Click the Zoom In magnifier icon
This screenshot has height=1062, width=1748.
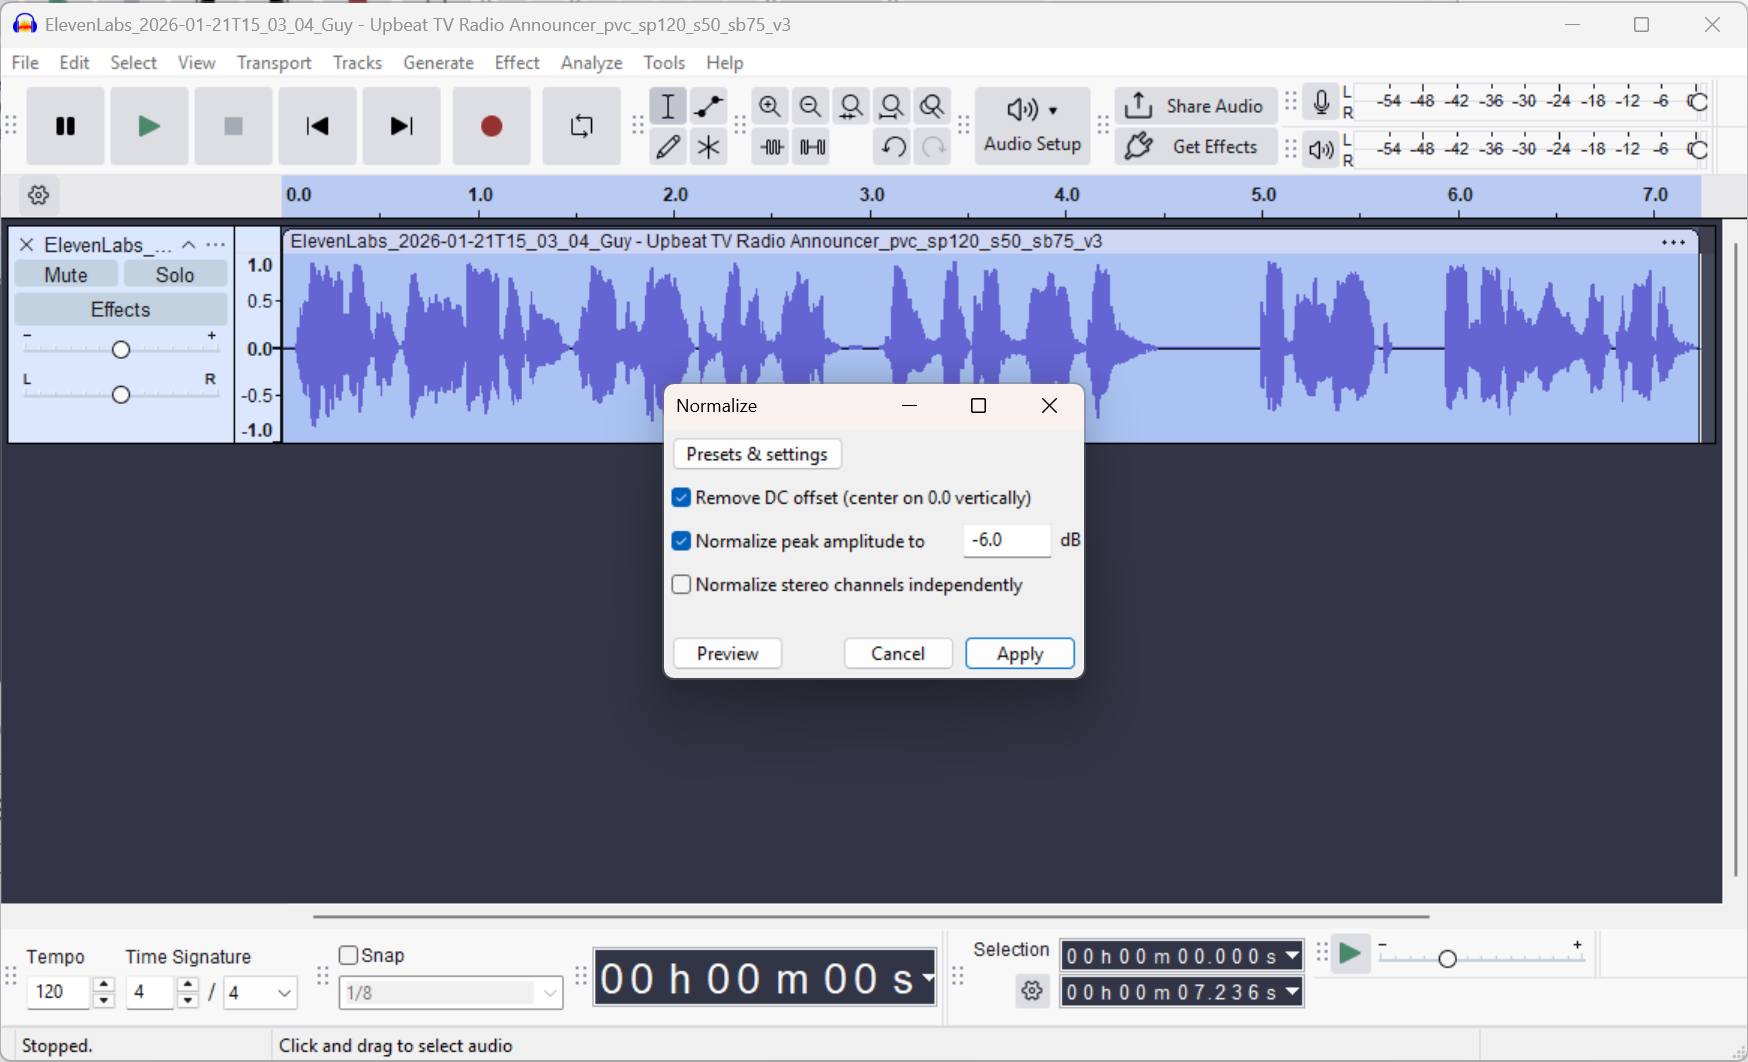point(769,106)
